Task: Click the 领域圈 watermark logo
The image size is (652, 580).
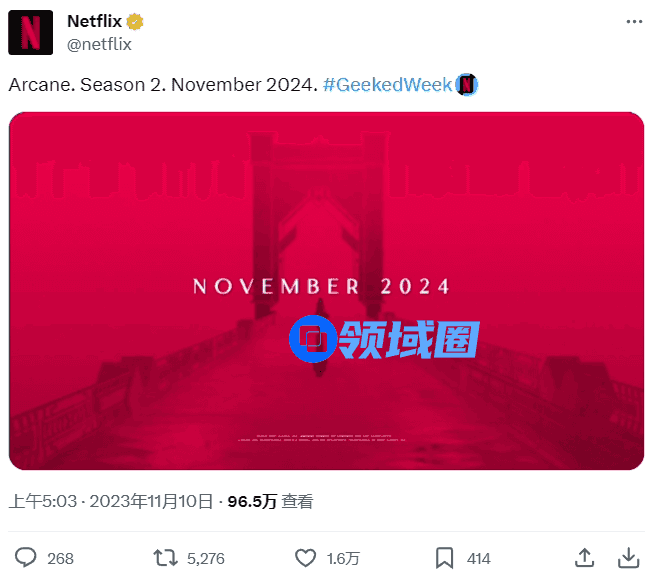Action: pos(384,339)
